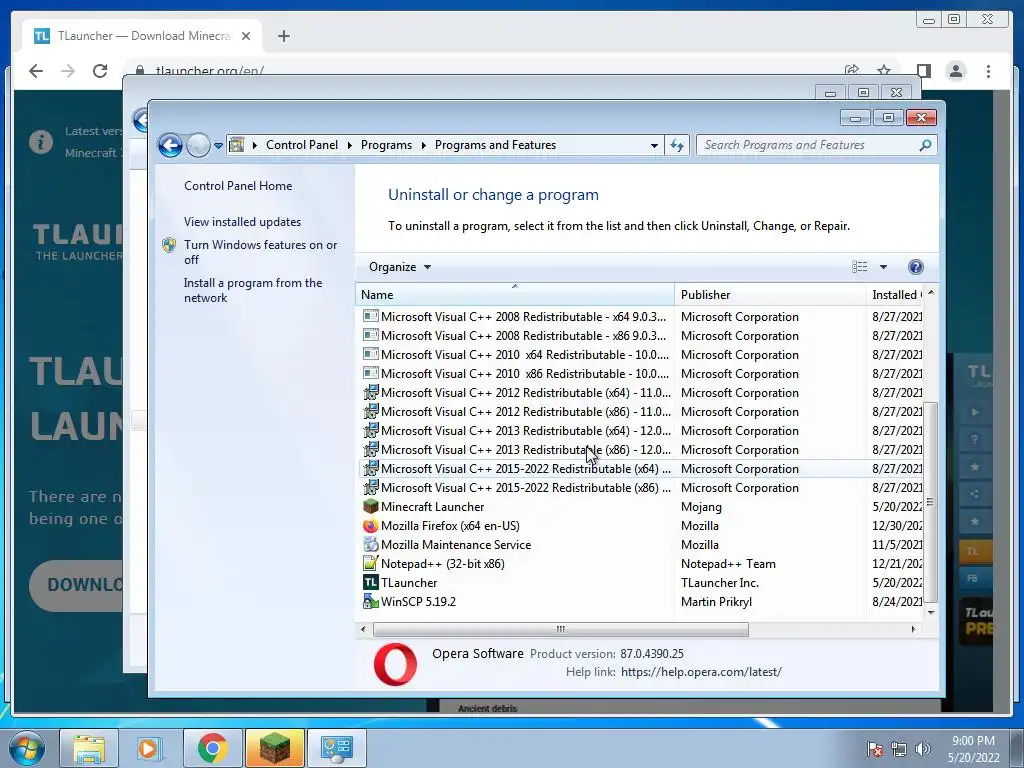This screenshot has width=1024, height=768.
Task: Open the Opera help link URL
Action: tap(701, 671)
